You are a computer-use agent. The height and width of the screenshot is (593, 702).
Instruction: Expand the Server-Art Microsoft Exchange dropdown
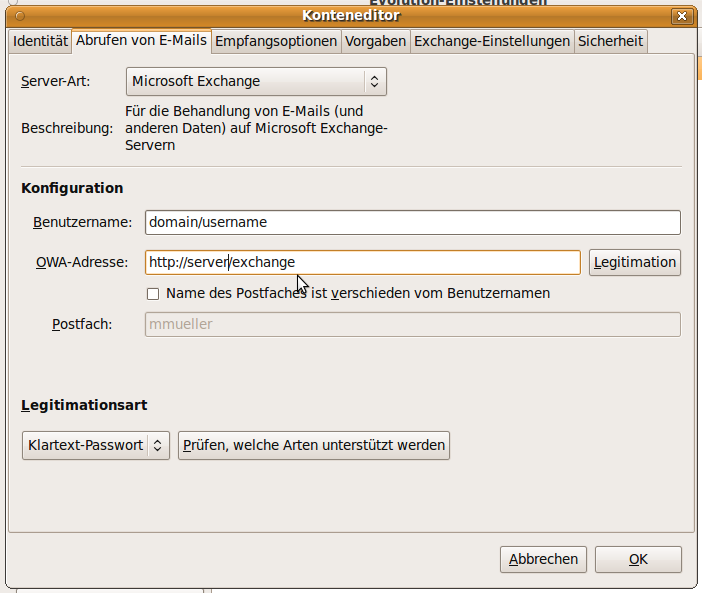[x=256, y=82]
